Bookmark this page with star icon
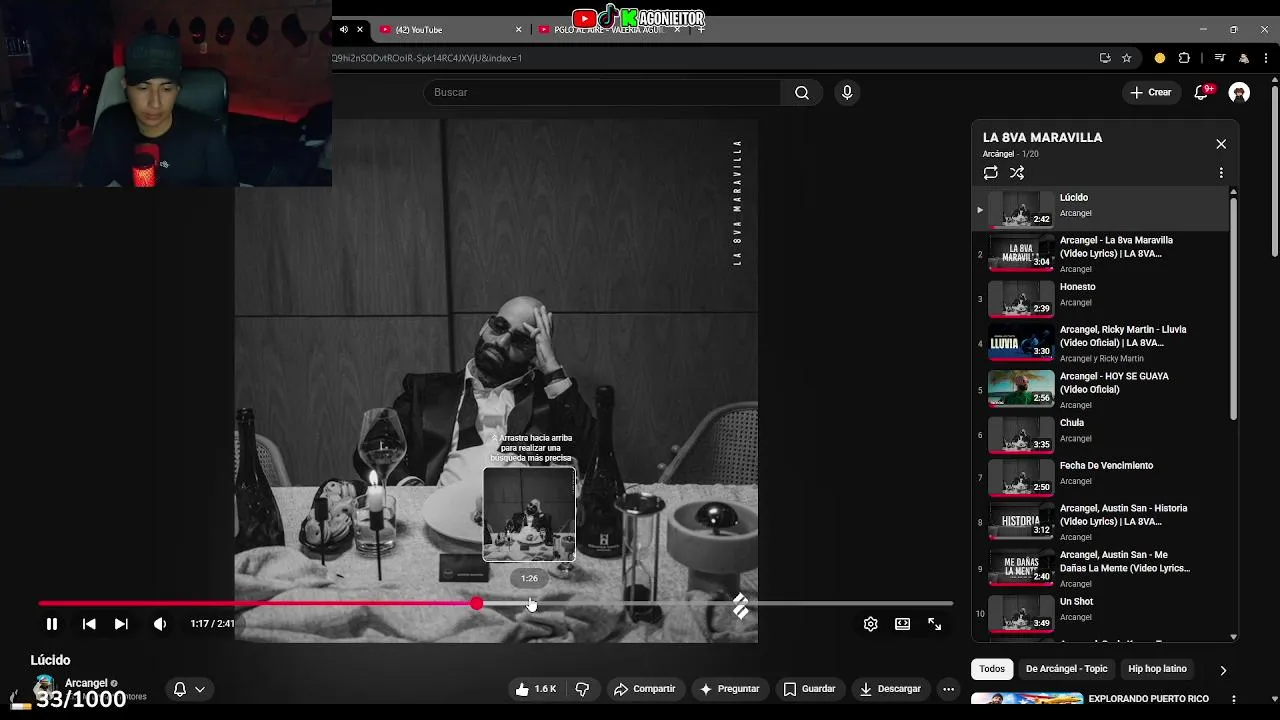This screenshot has height=720, width=1280. 1127,58
